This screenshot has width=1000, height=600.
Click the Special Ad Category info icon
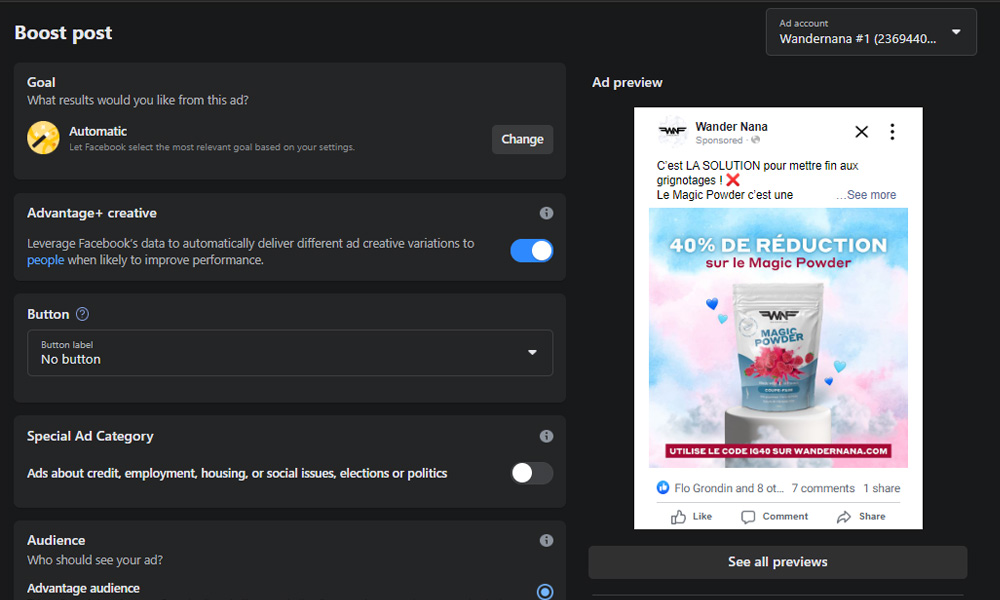pos(546,436)
